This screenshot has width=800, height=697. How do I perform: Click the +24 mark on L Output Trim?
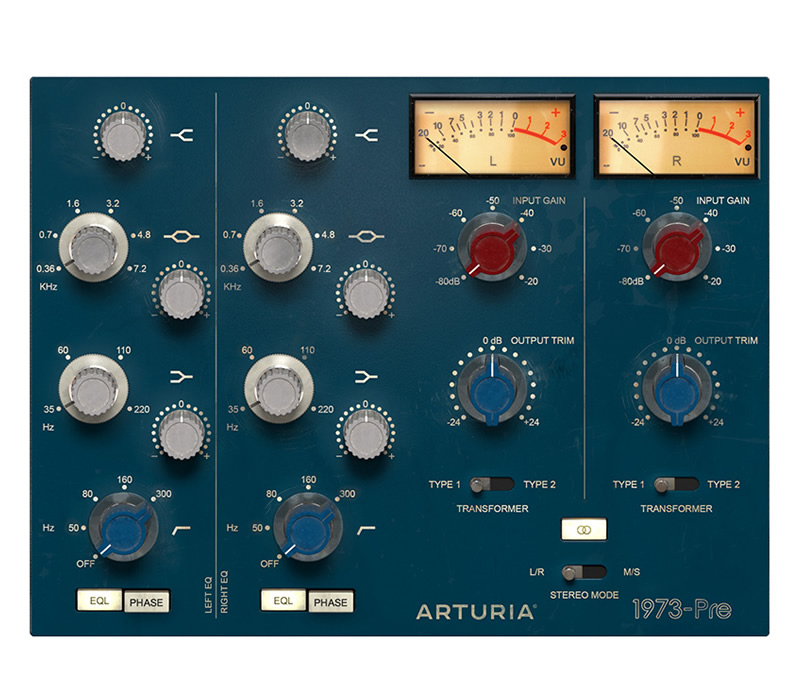click(531, 422)
